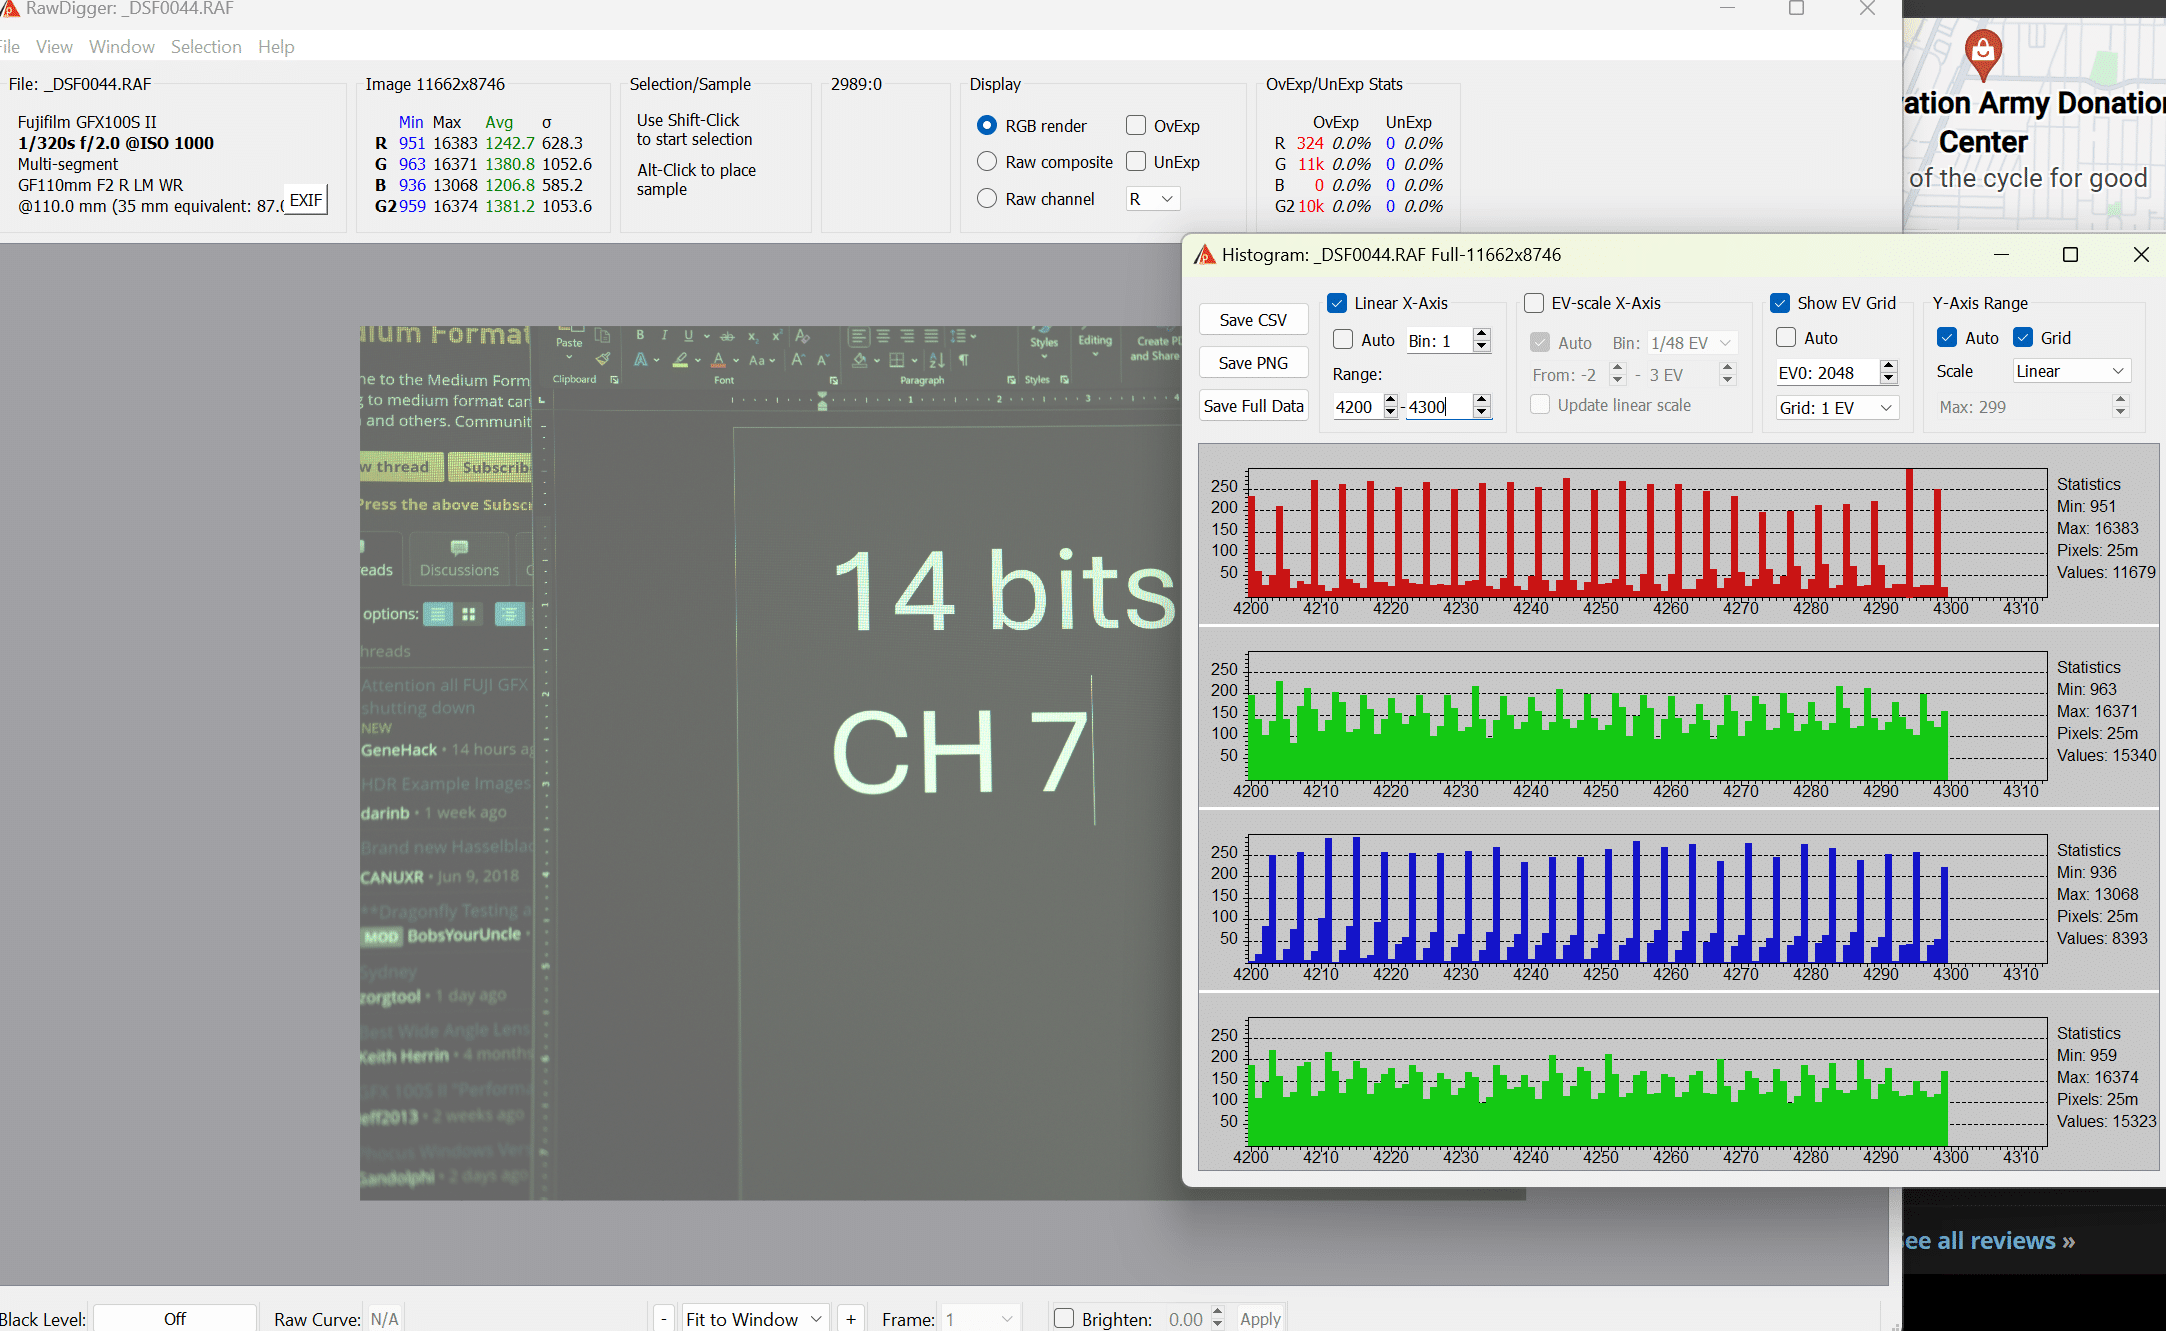Increase Brighten value with stepper
2166x1331 pixels.
click(1217, 1312)
